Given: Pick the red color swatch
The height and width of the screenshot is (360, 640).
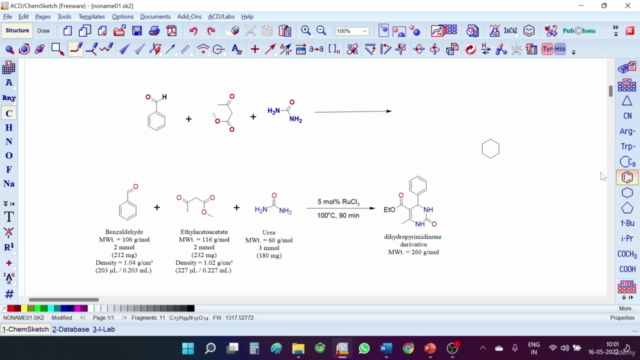Looking at the screenshot, I should pyautogui.click(x=11, y=308).
